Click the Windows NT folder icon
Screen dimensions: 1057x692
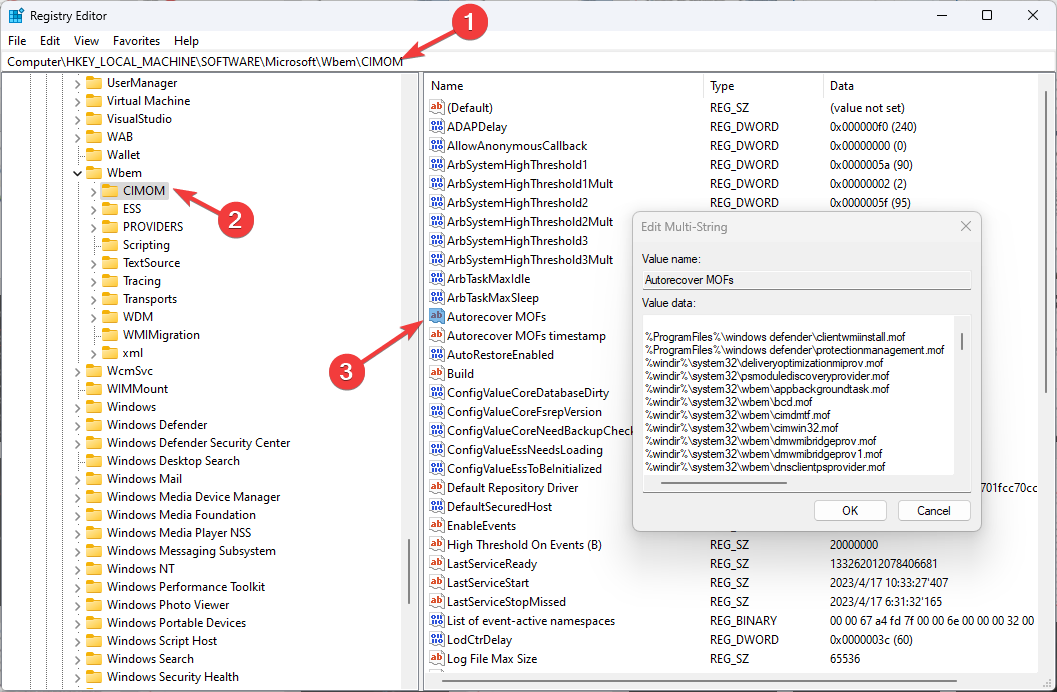click(94, 569)
